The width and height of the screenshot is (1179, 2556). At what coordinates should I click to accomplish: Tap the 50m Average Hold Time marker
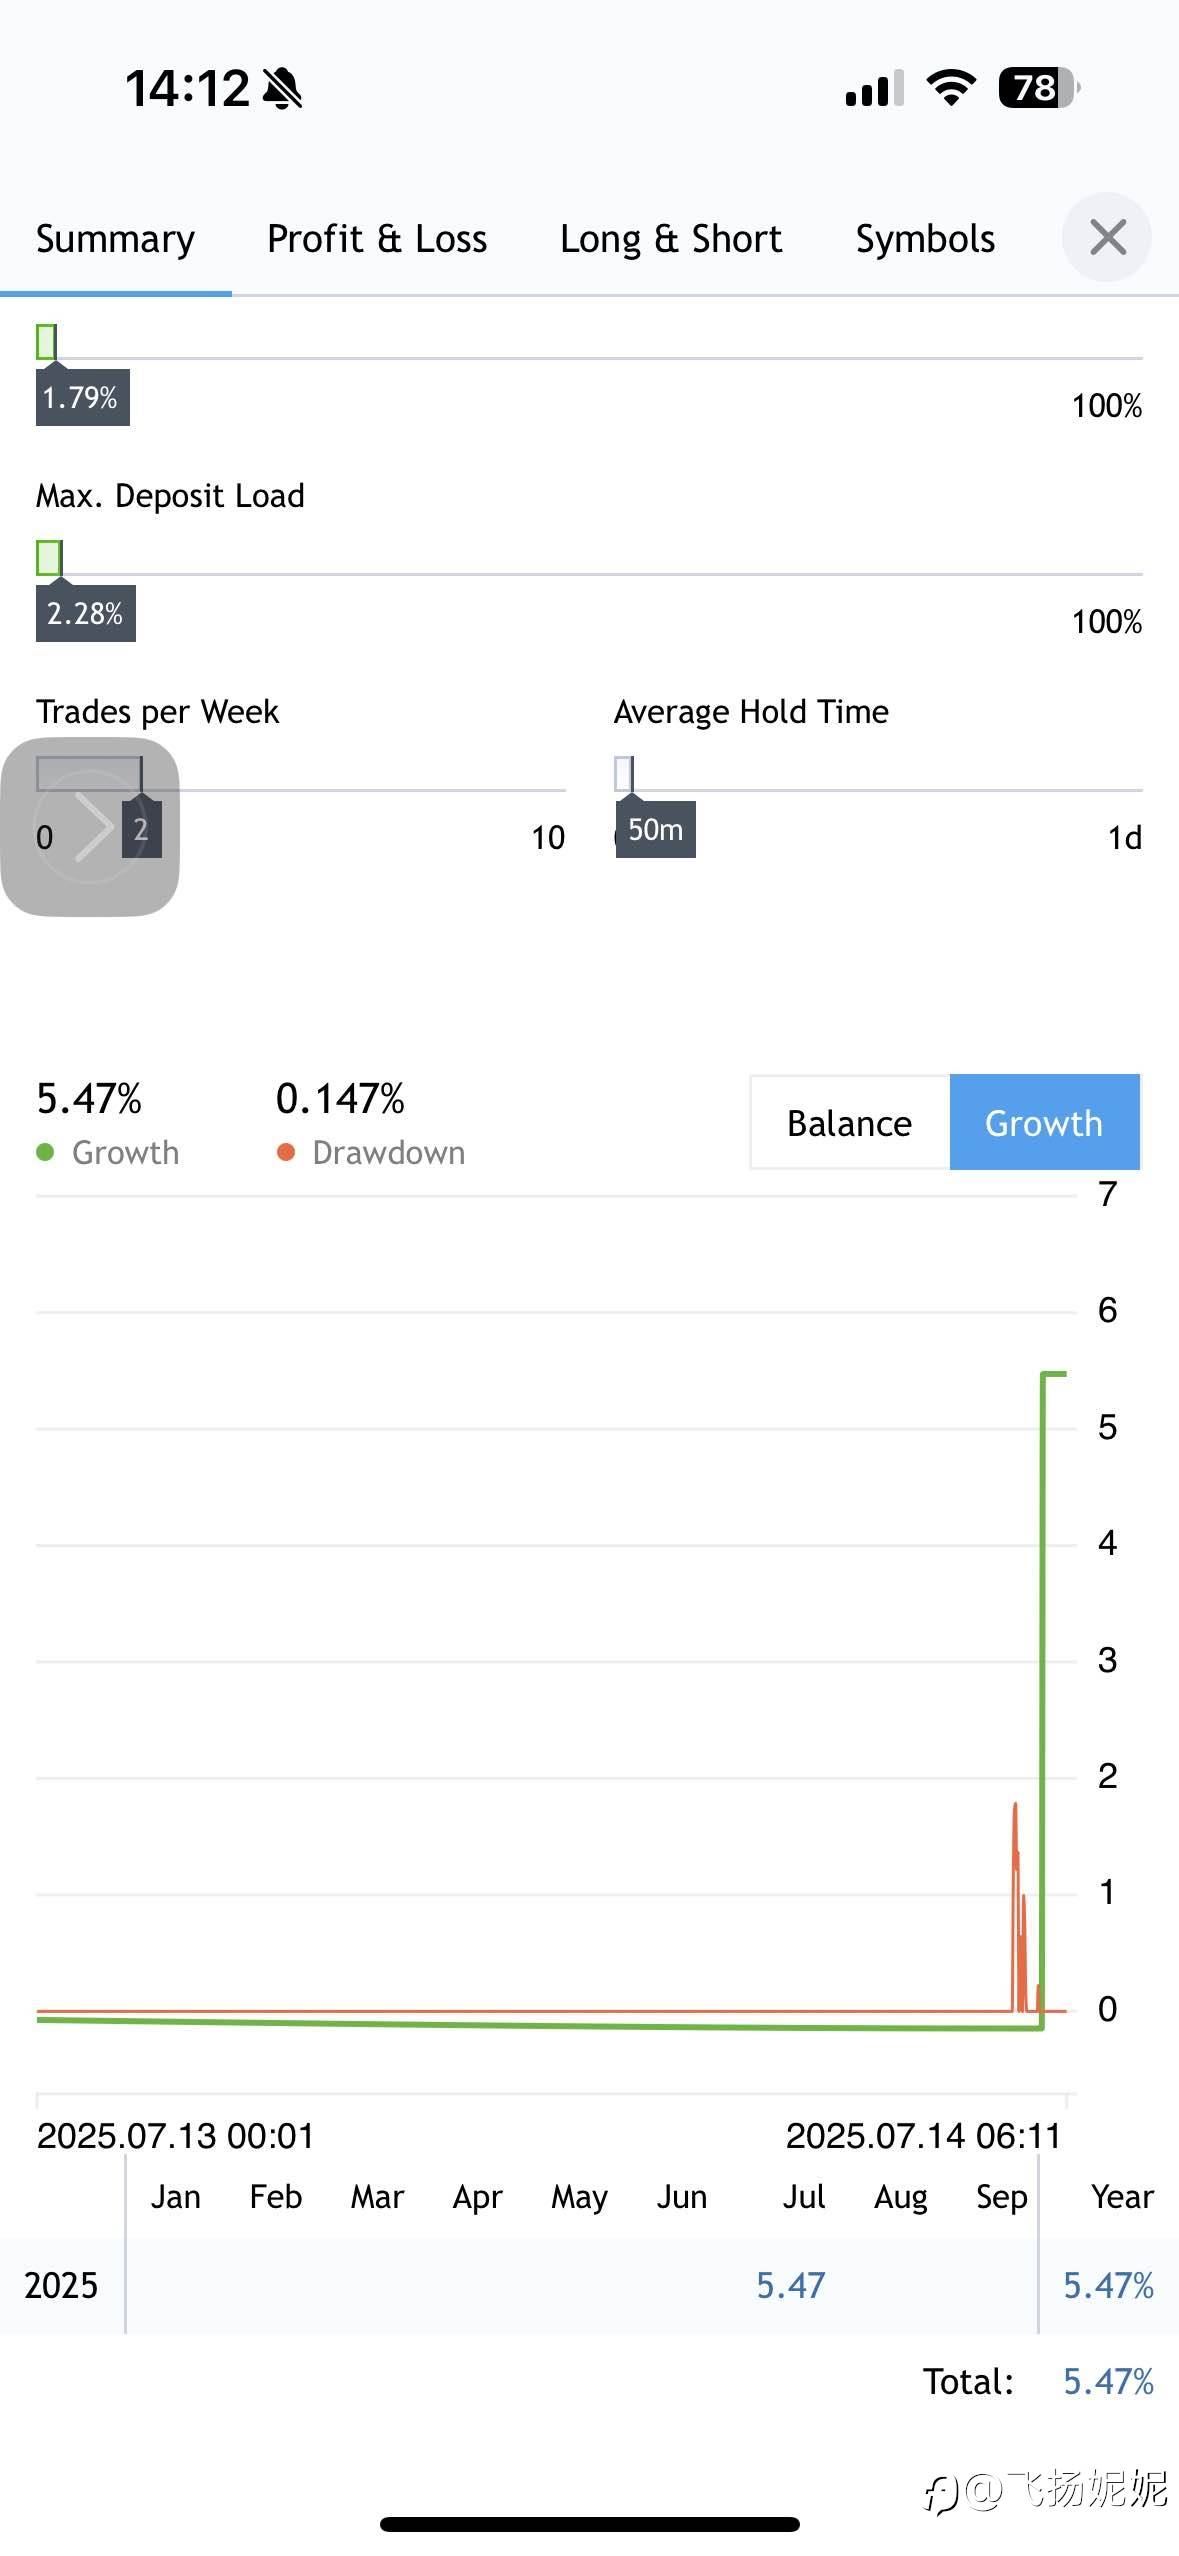point(655,829)
